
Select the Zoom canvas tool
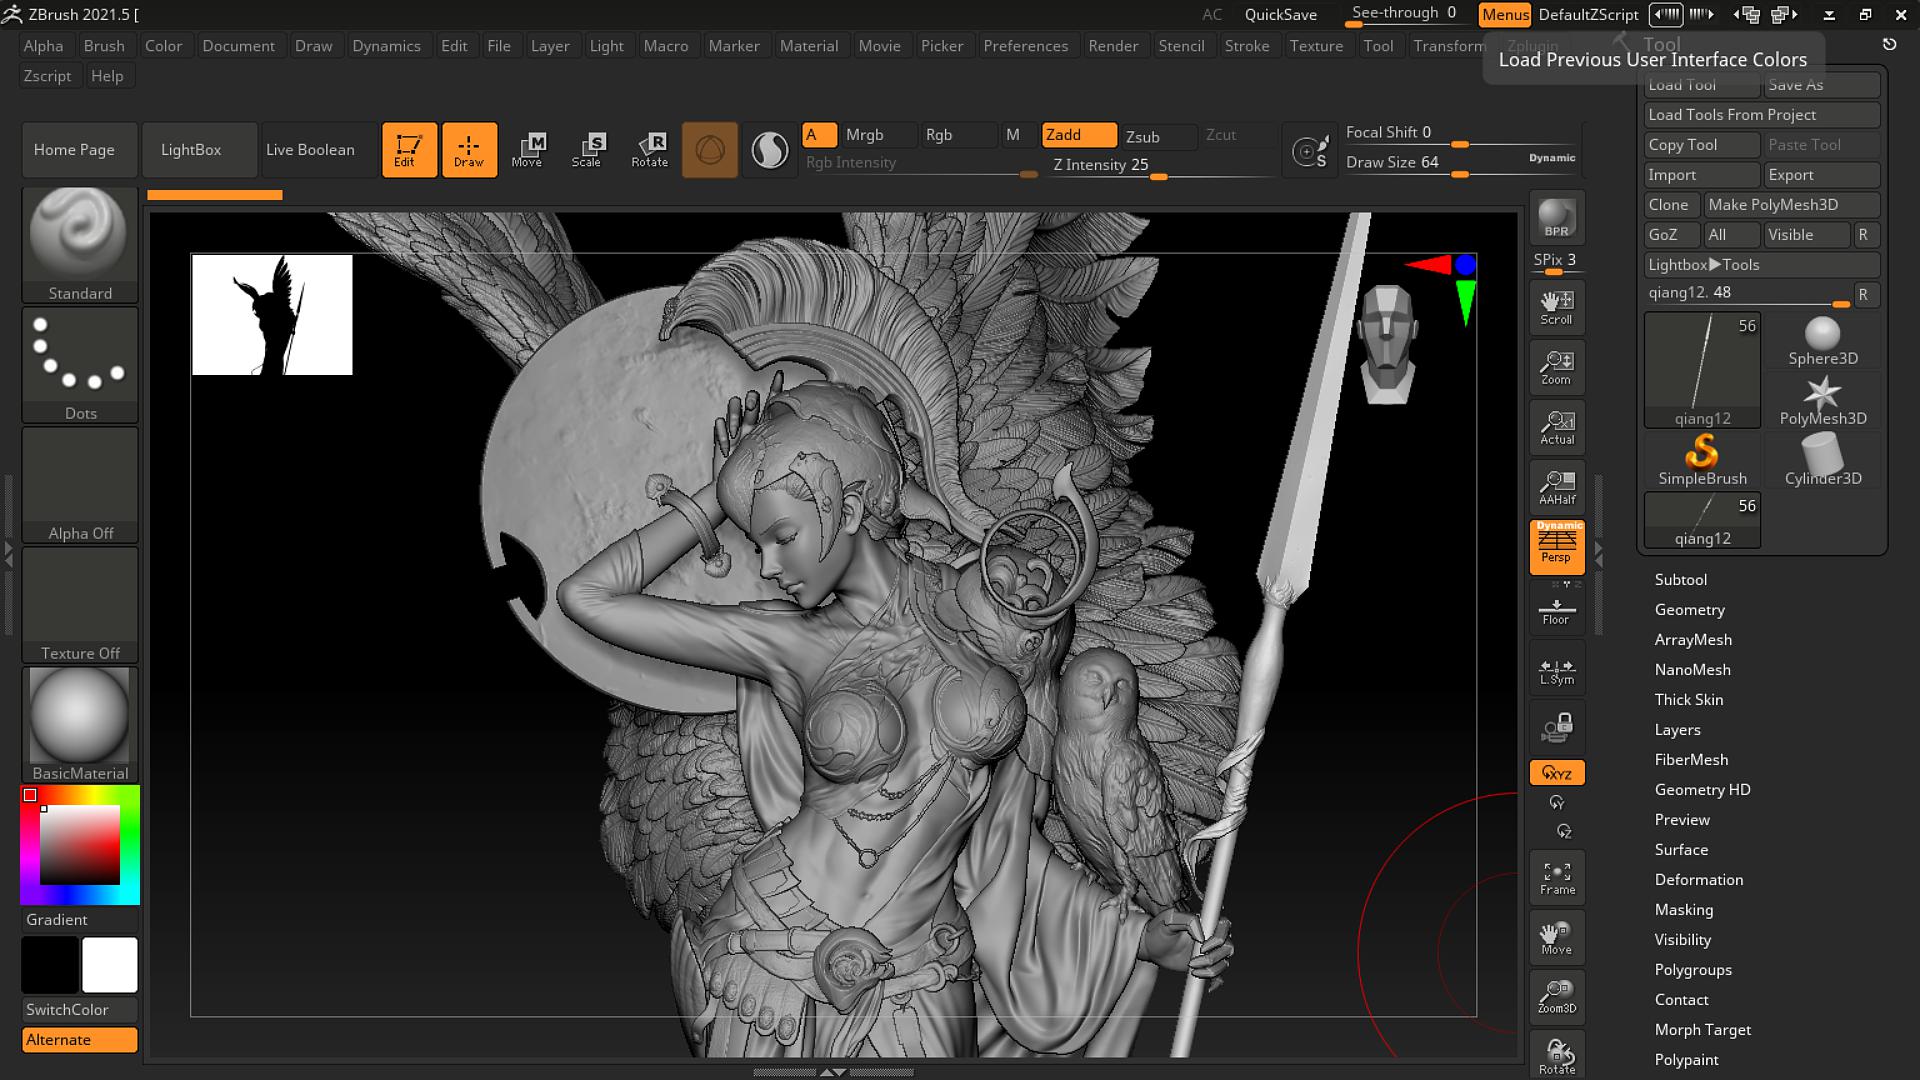[1557, 368]
